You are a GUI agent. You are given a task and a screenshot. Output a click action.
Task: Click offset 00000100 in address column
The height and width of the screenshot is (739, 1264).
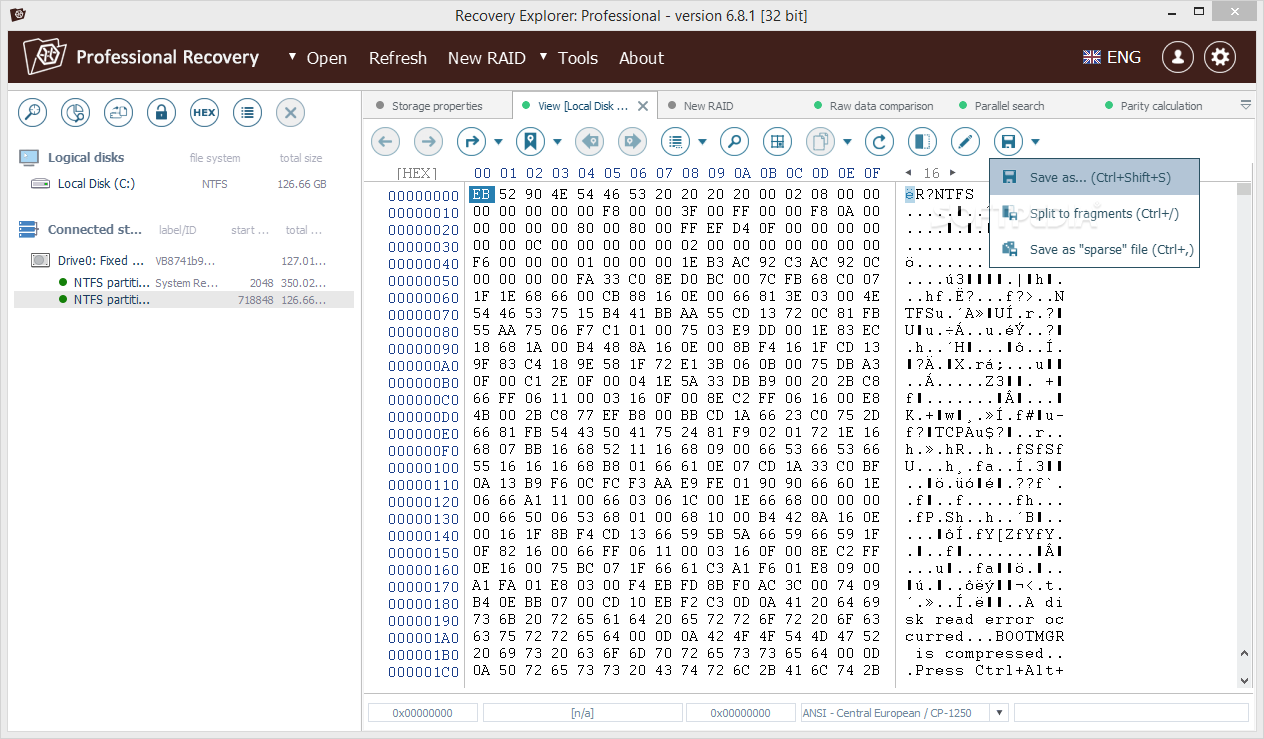pyautogui.click(x=423, y=467)
